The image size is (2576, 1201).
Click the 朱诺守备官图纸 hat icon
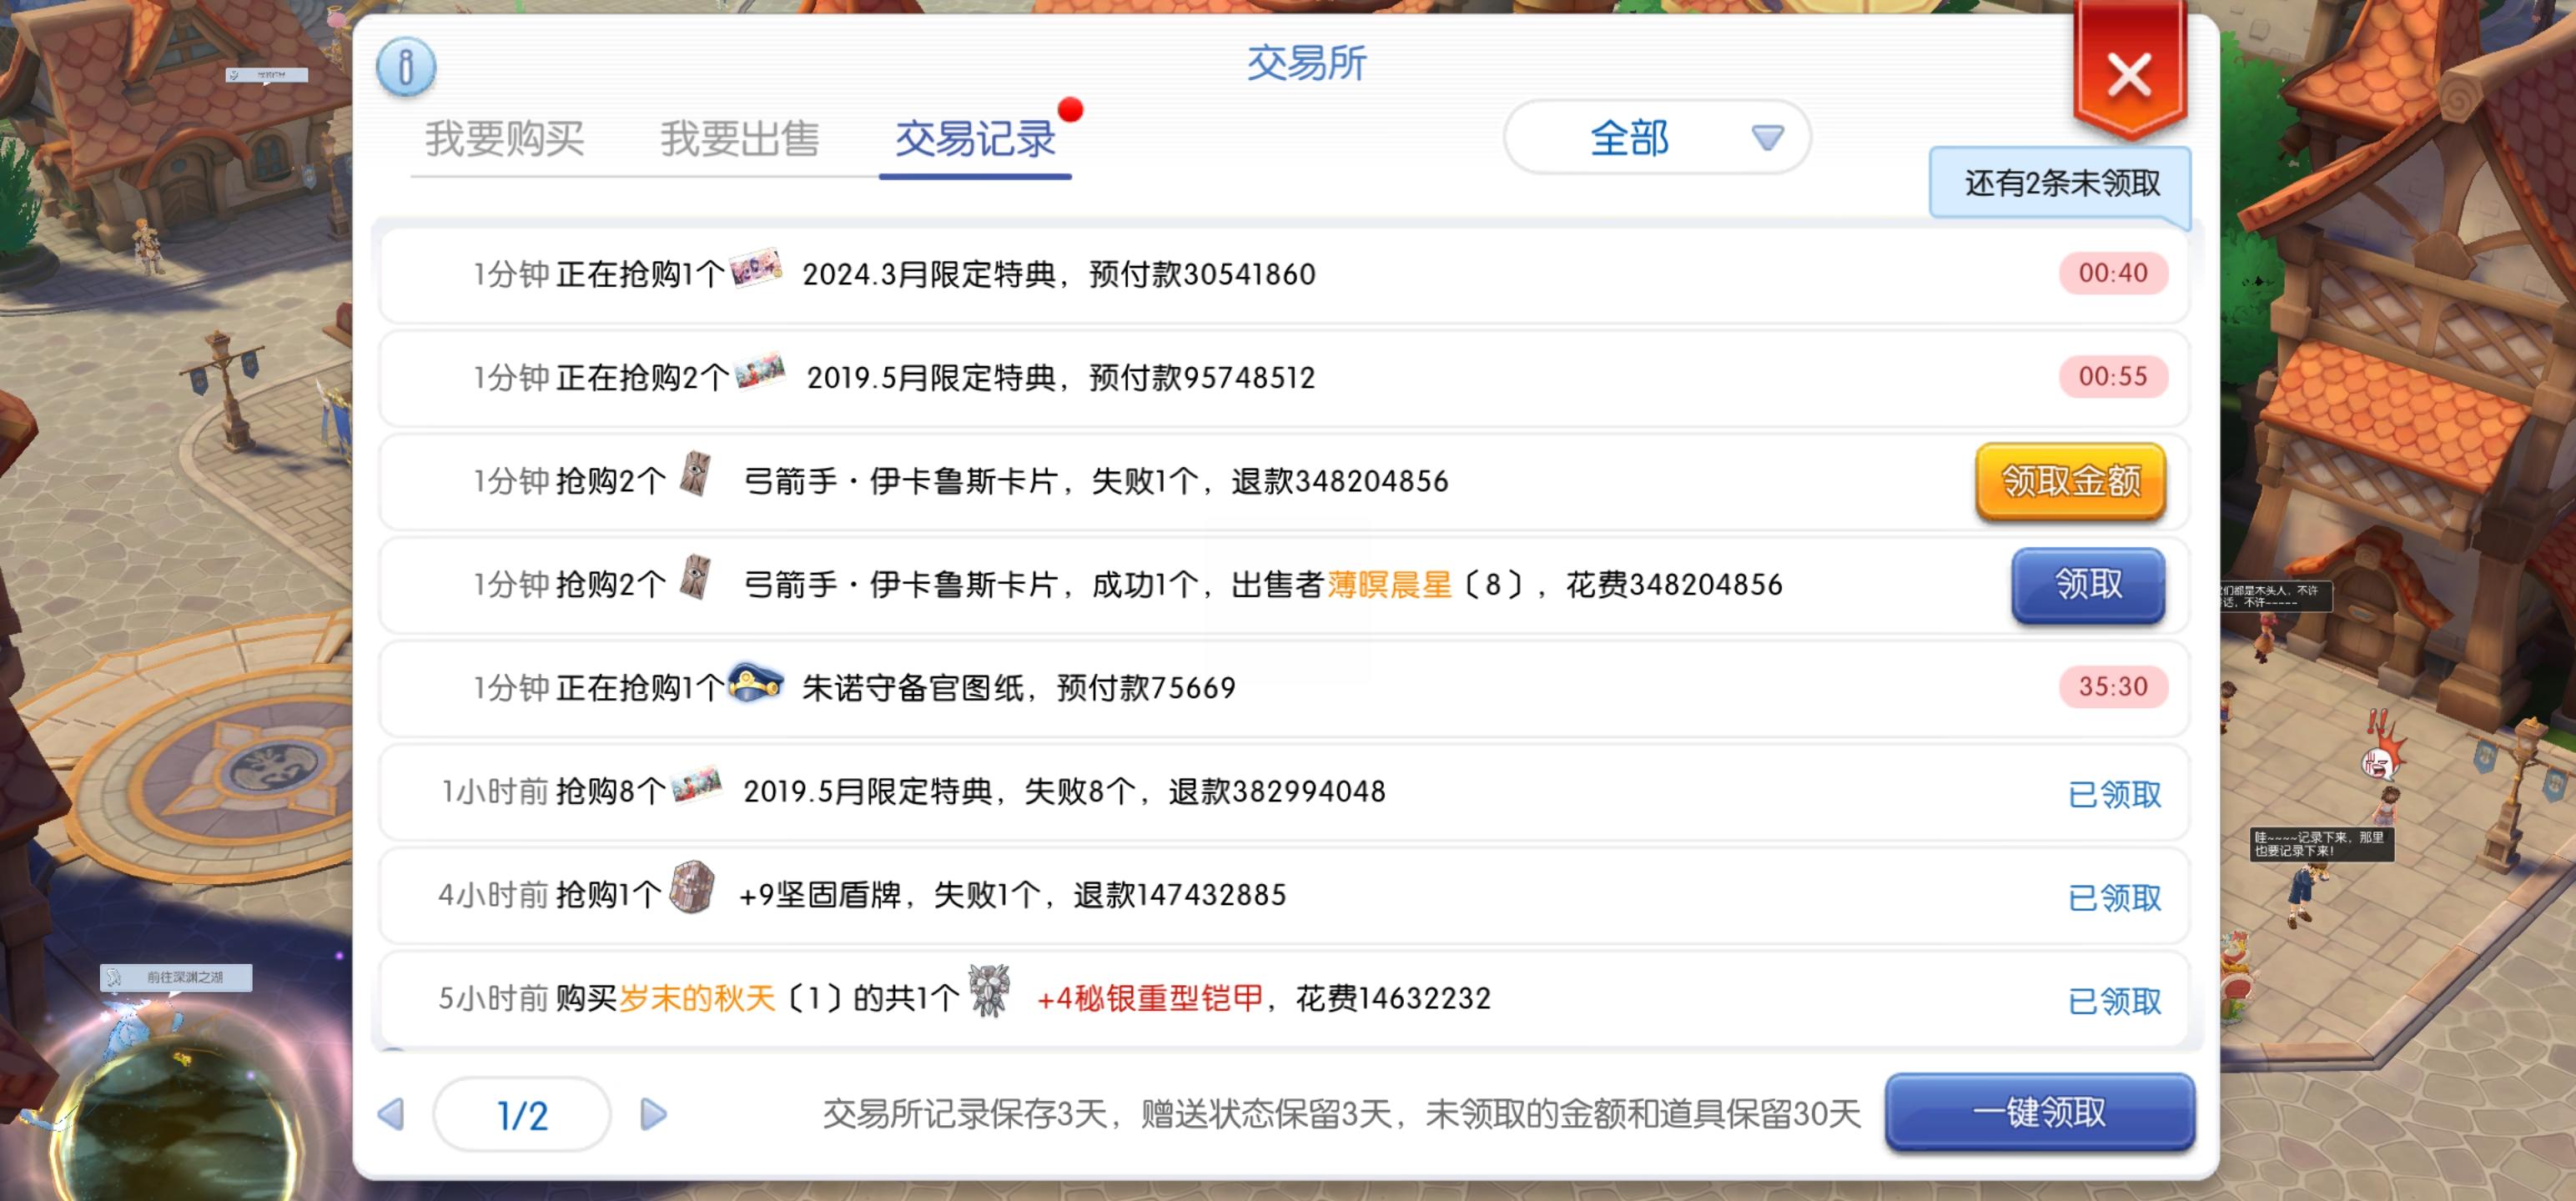pyautogui.click(x=755, y=683)
